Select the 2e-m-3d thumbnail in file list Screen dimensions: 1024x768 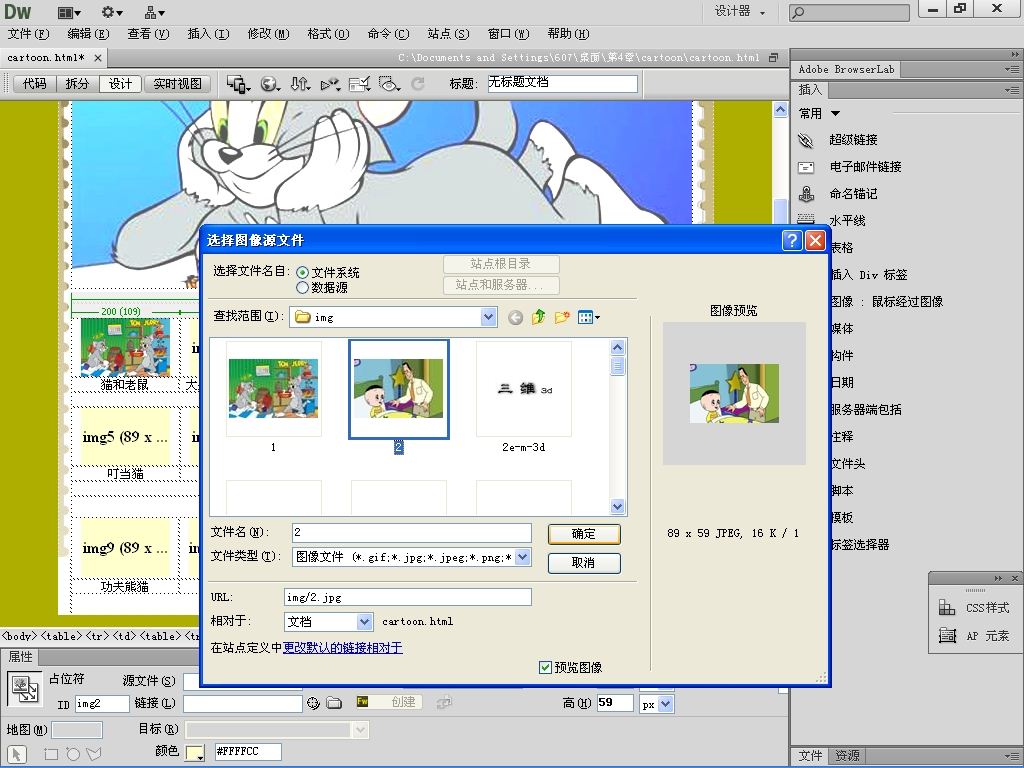tap(524, 396)
